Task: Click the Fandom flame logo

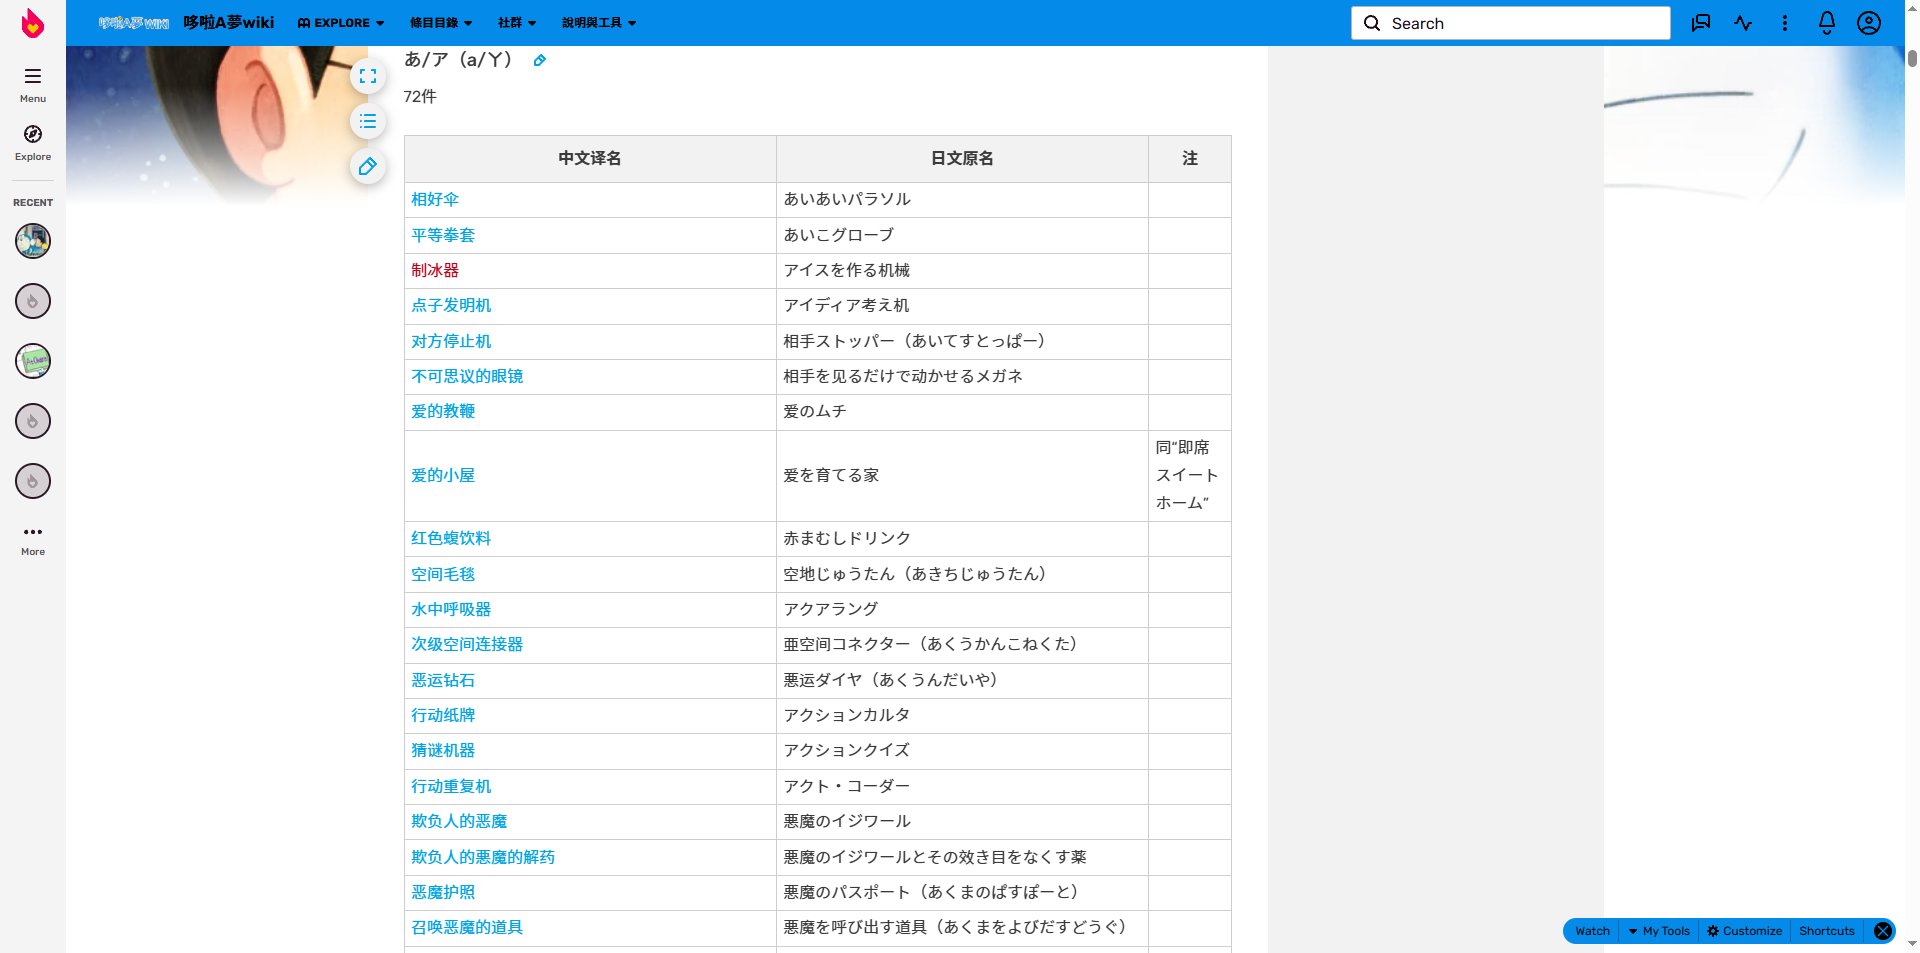Action: click(x=32, y=22)
